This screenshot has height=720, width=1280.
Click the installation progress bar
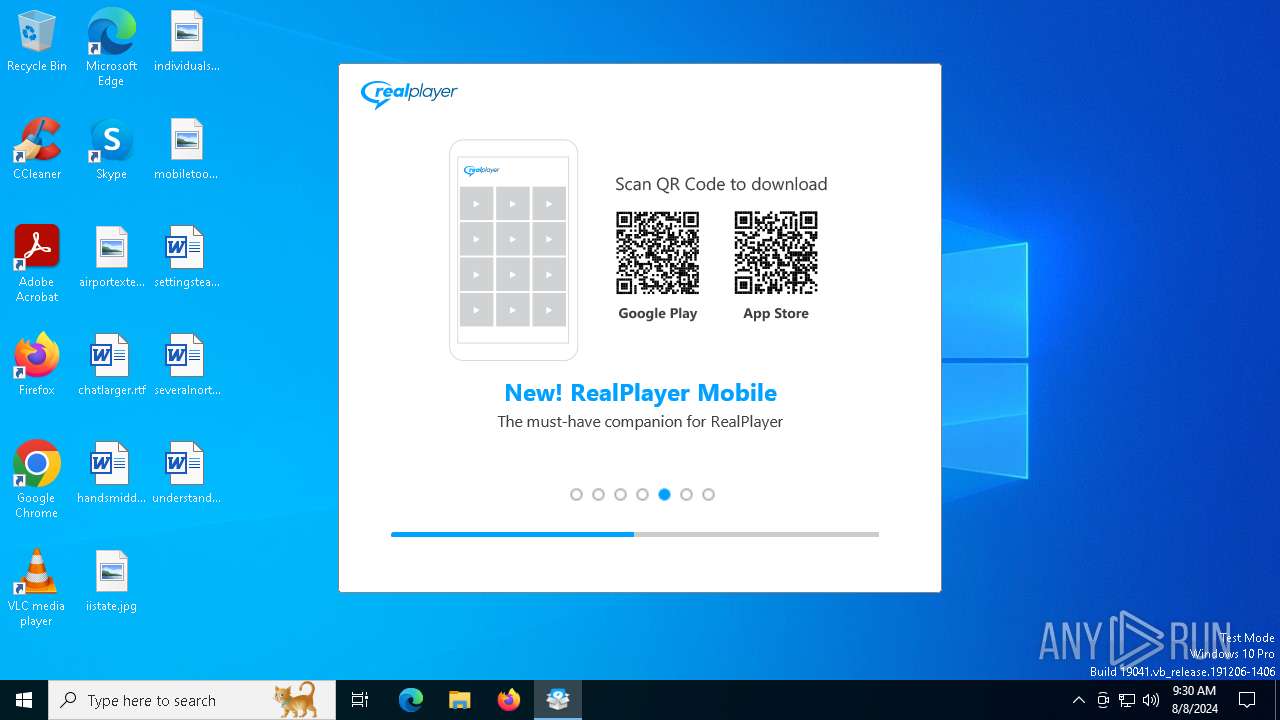[x=635, y=534]
